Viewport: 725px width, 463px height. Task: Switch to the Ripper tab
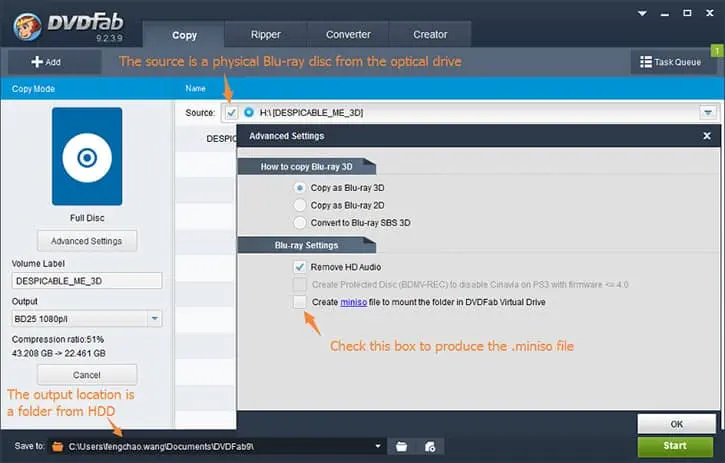click(266, 35)
